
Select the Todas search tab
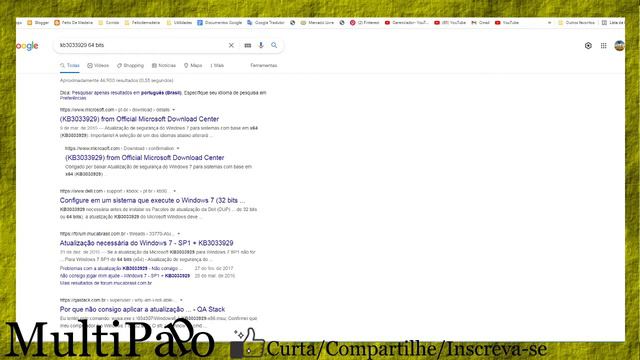pyautogui.click(x=70, y=66)
